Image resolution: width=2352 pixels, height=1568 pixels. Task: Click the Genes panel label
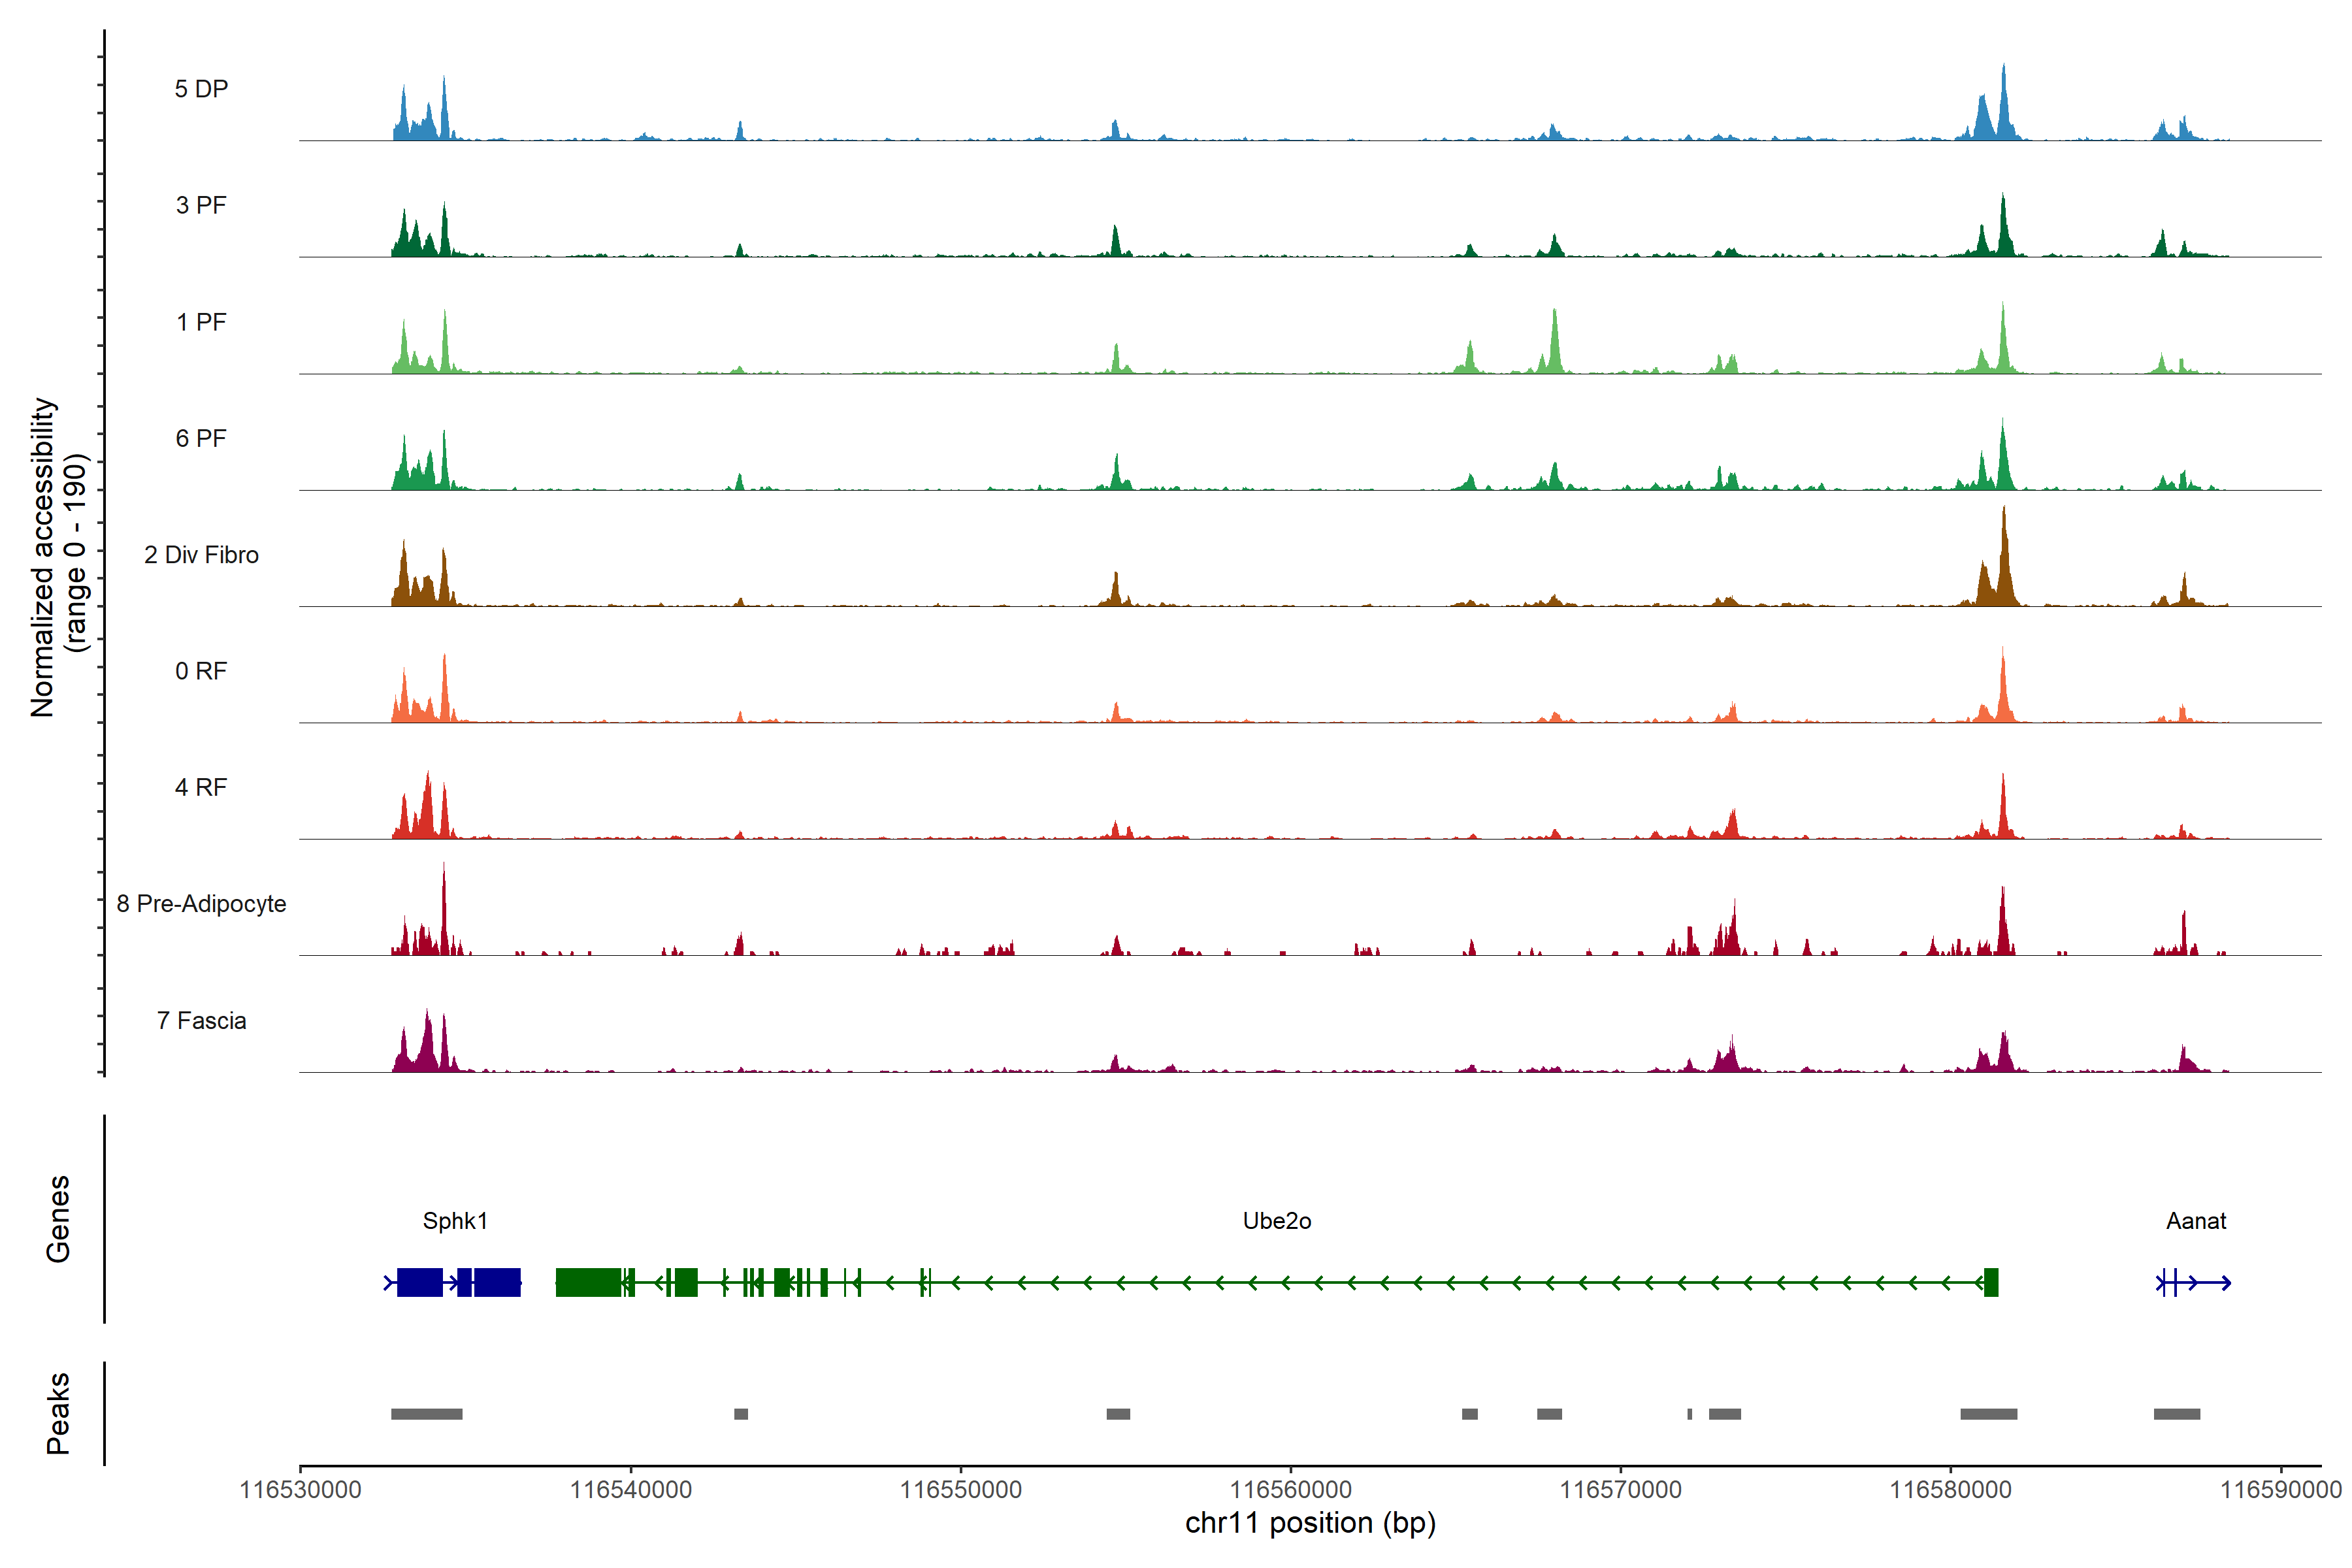58,1219
